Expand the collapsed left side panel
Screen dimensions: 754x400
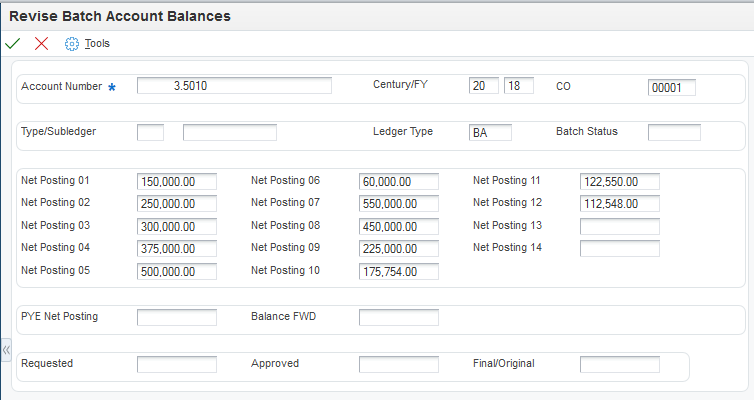(6, 350)
